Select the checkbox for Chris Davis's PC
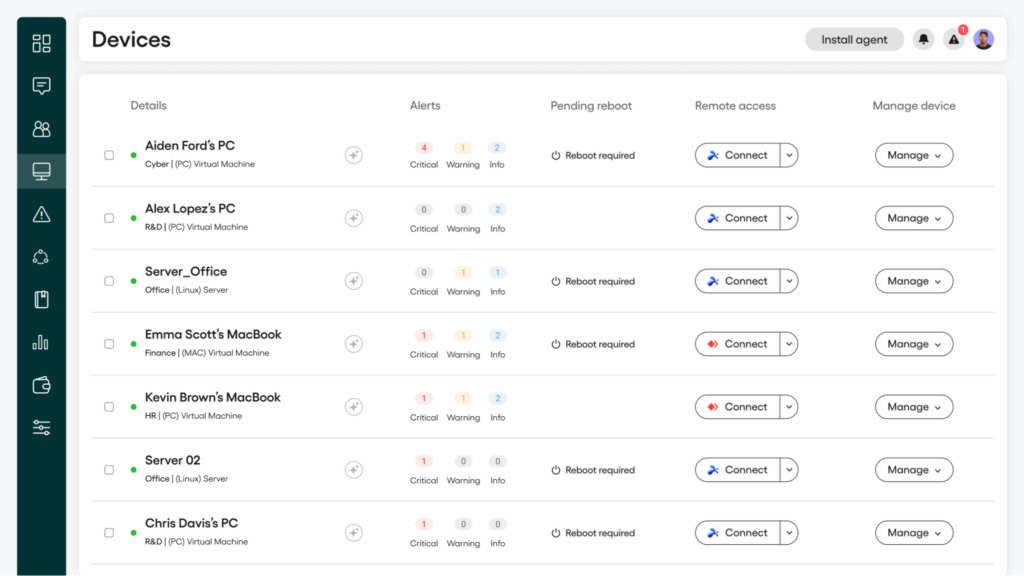 coord(109,533)
